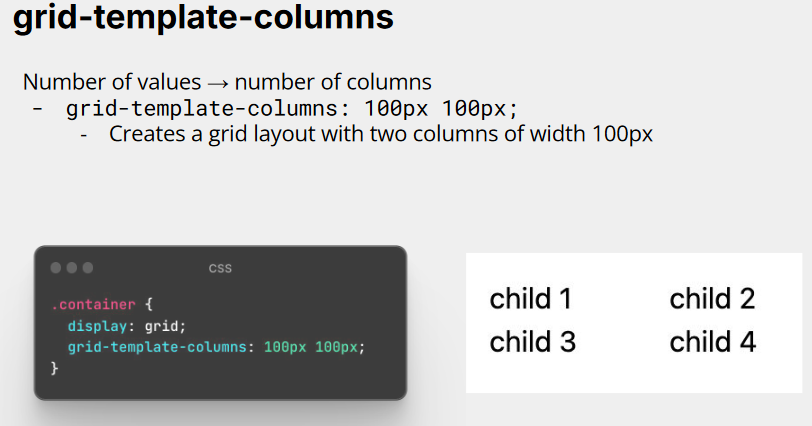This screenshot has height=426, width=812.
Task: Click the closing brace in code snippet
Action: pyautogui.click(x=54, y=368)
